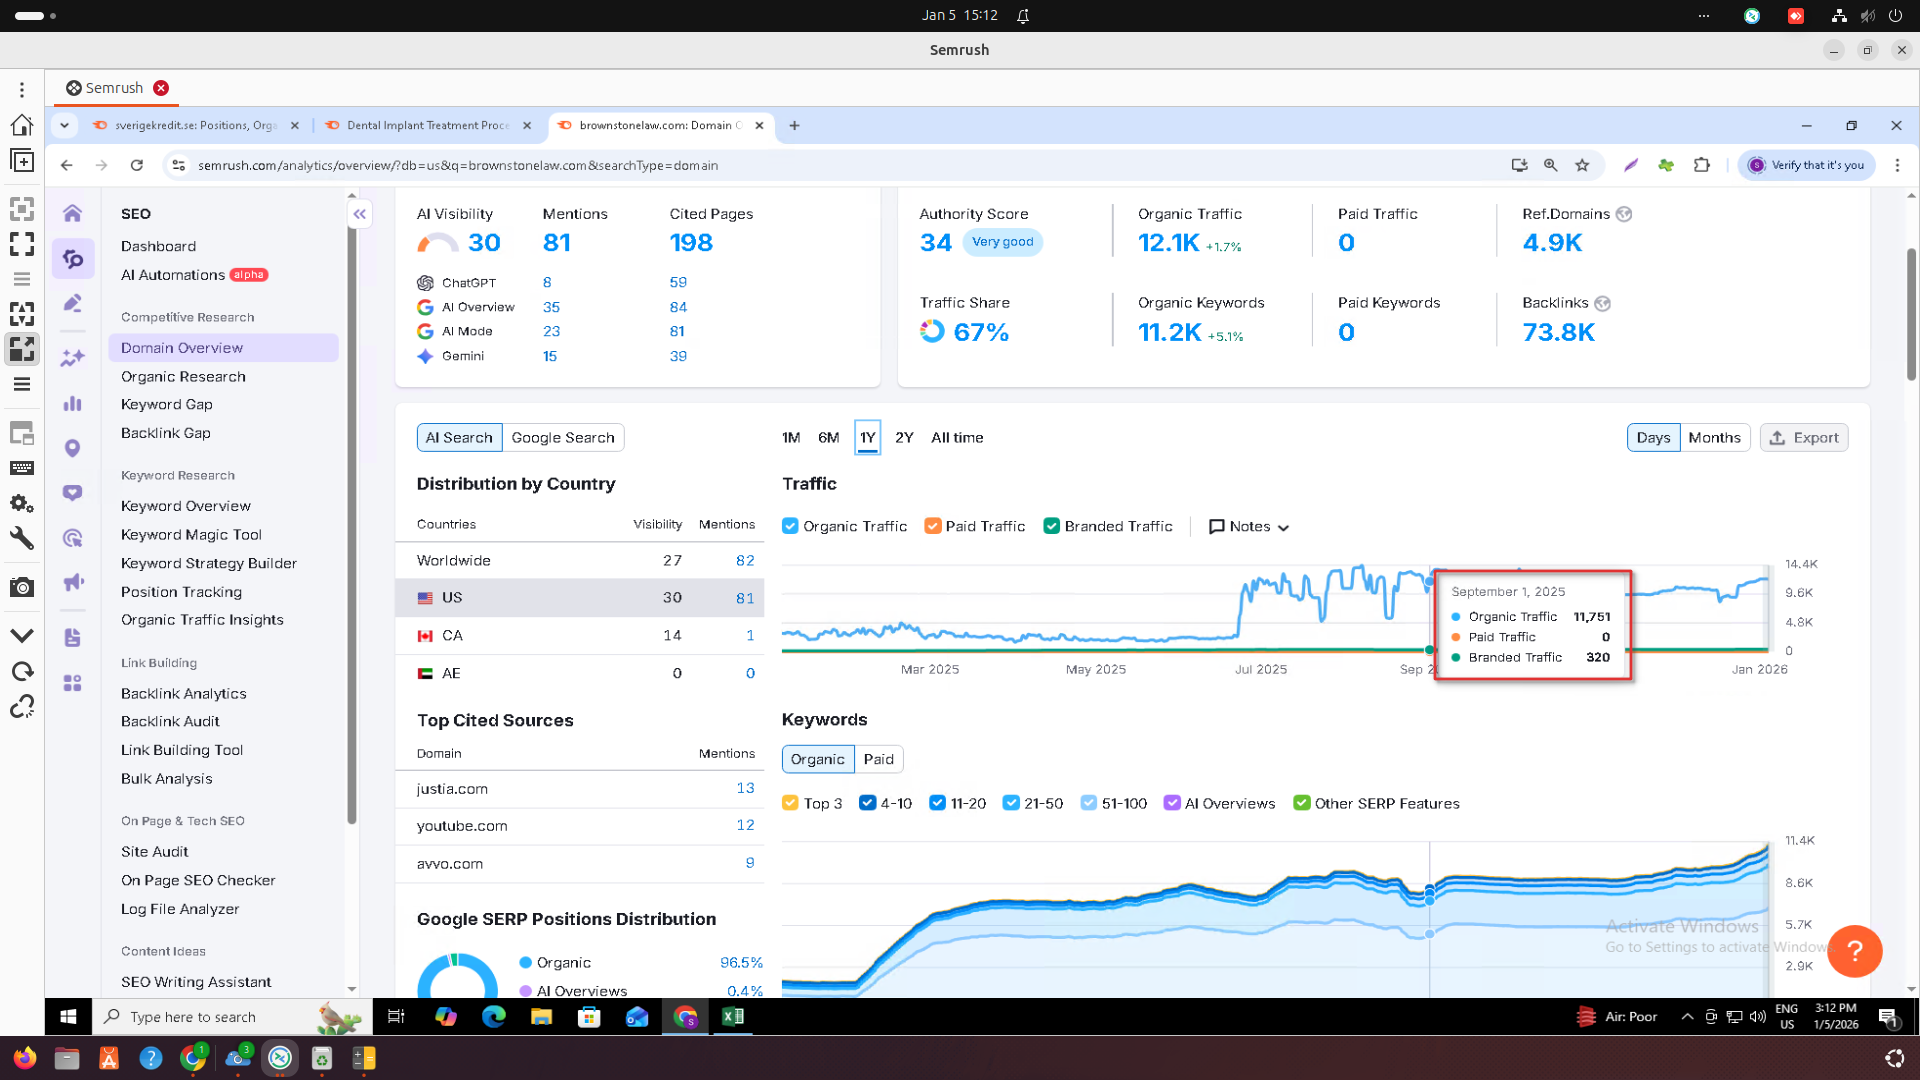Screen dimensions: 1920x1080
Task: Toggle the 4-10 positions checkbox
Action: (867, 803)
